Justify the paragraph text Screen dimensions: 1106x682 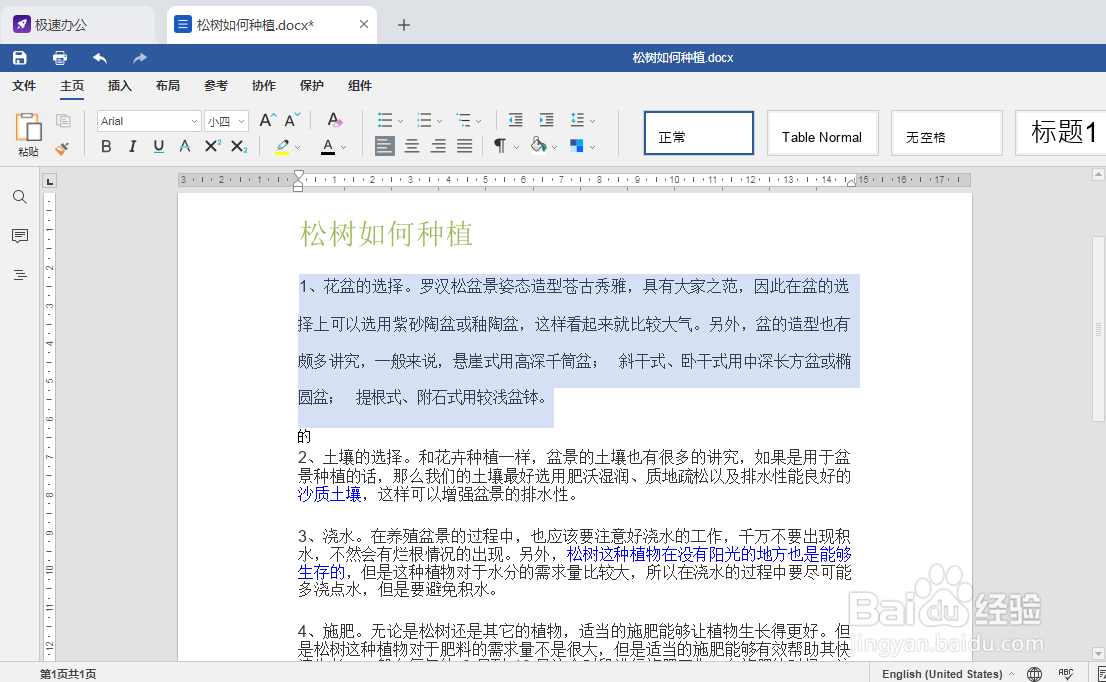464,146
